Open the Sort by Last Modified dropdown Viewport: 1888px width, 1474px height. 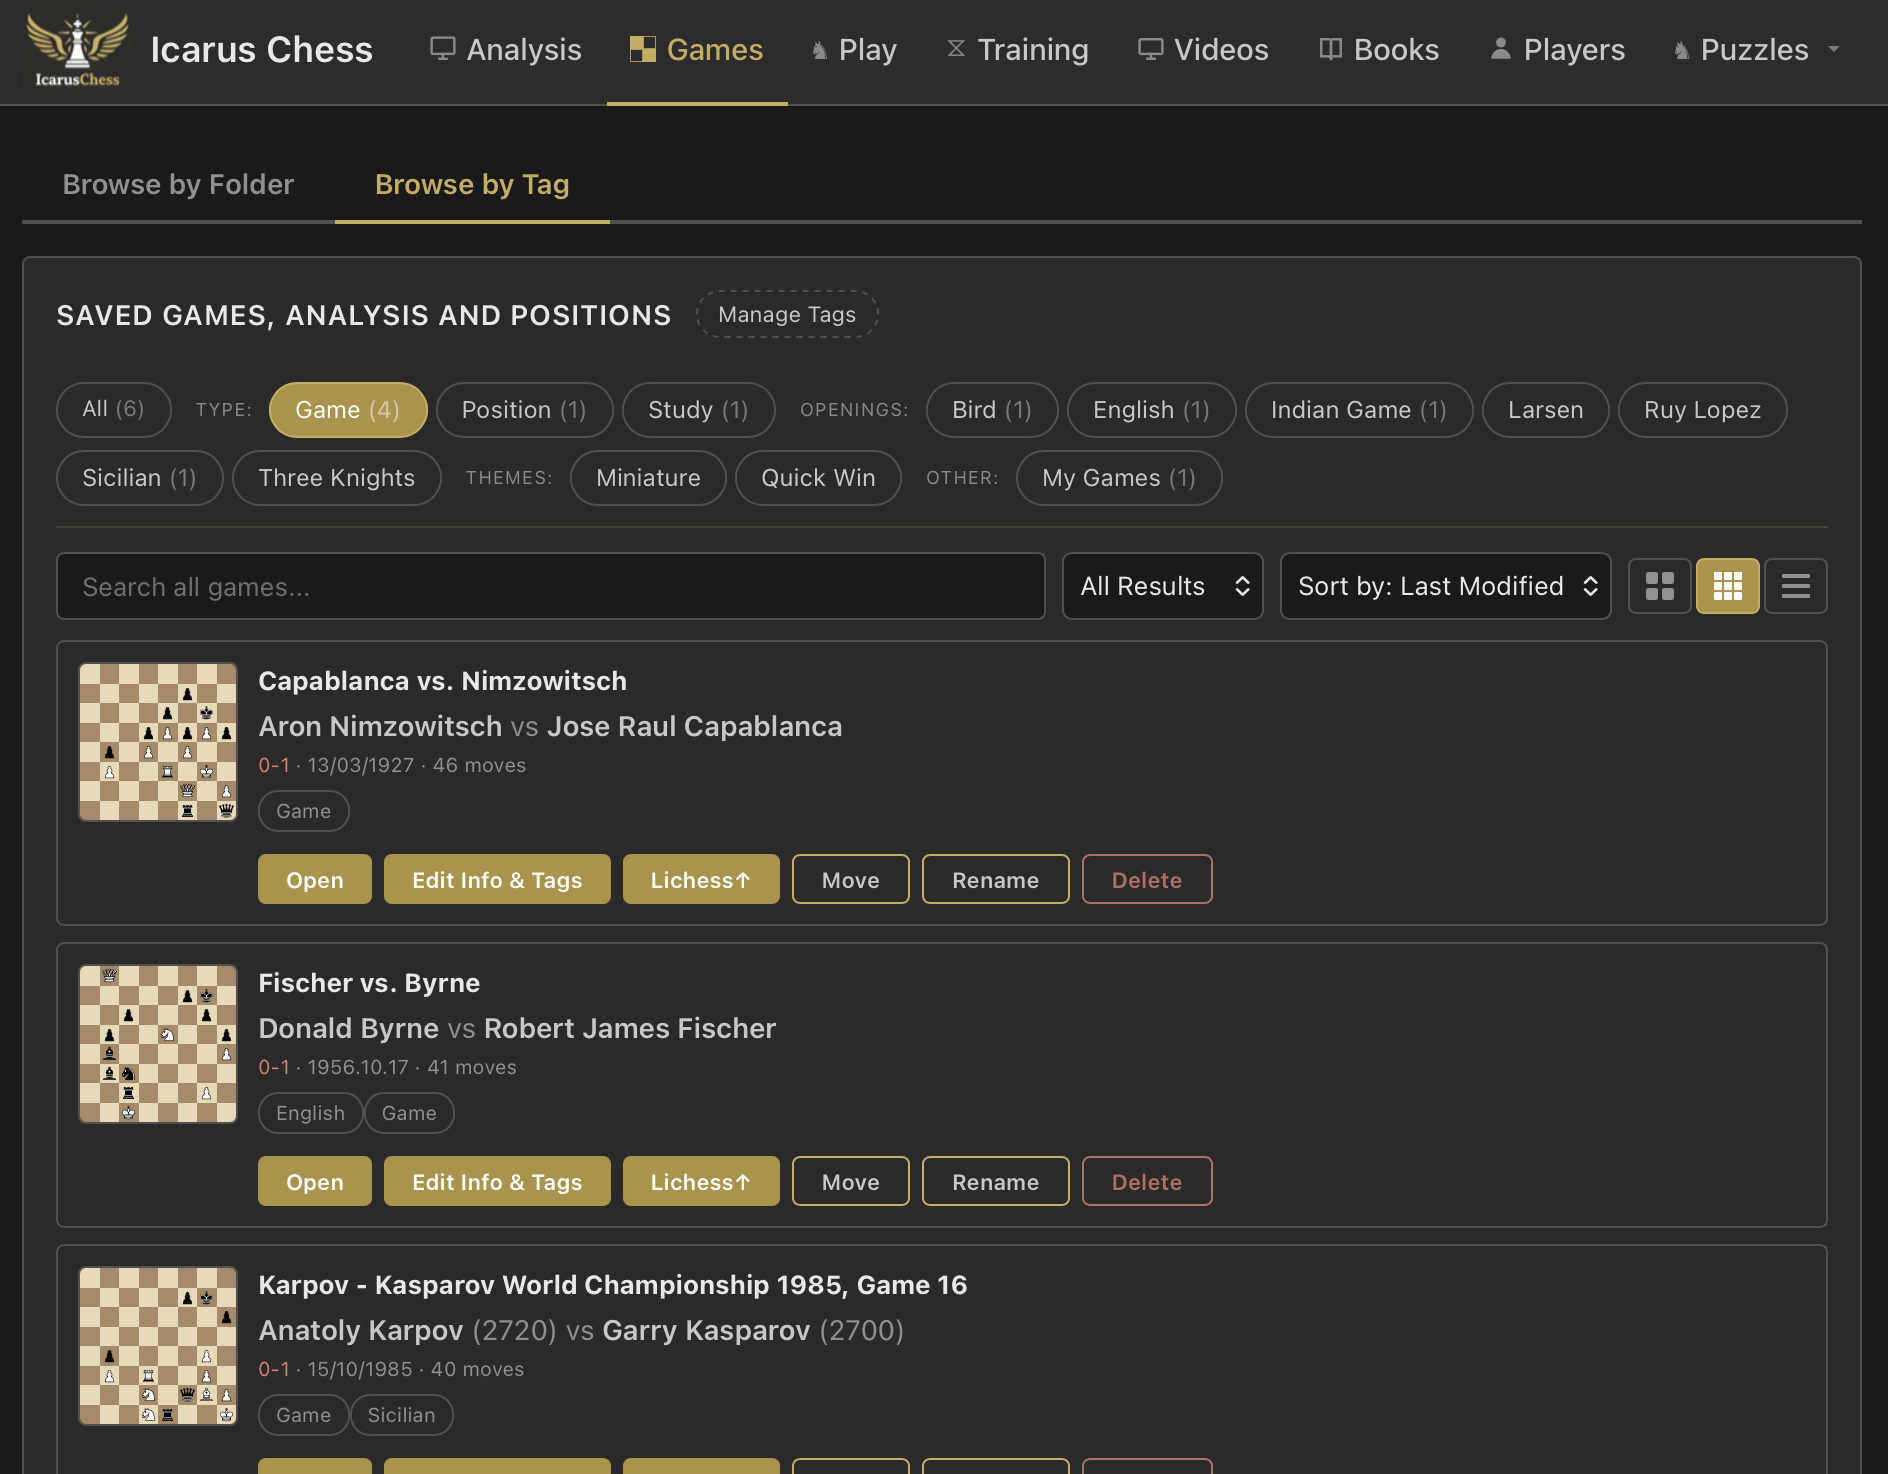(x=1445, y=586)
